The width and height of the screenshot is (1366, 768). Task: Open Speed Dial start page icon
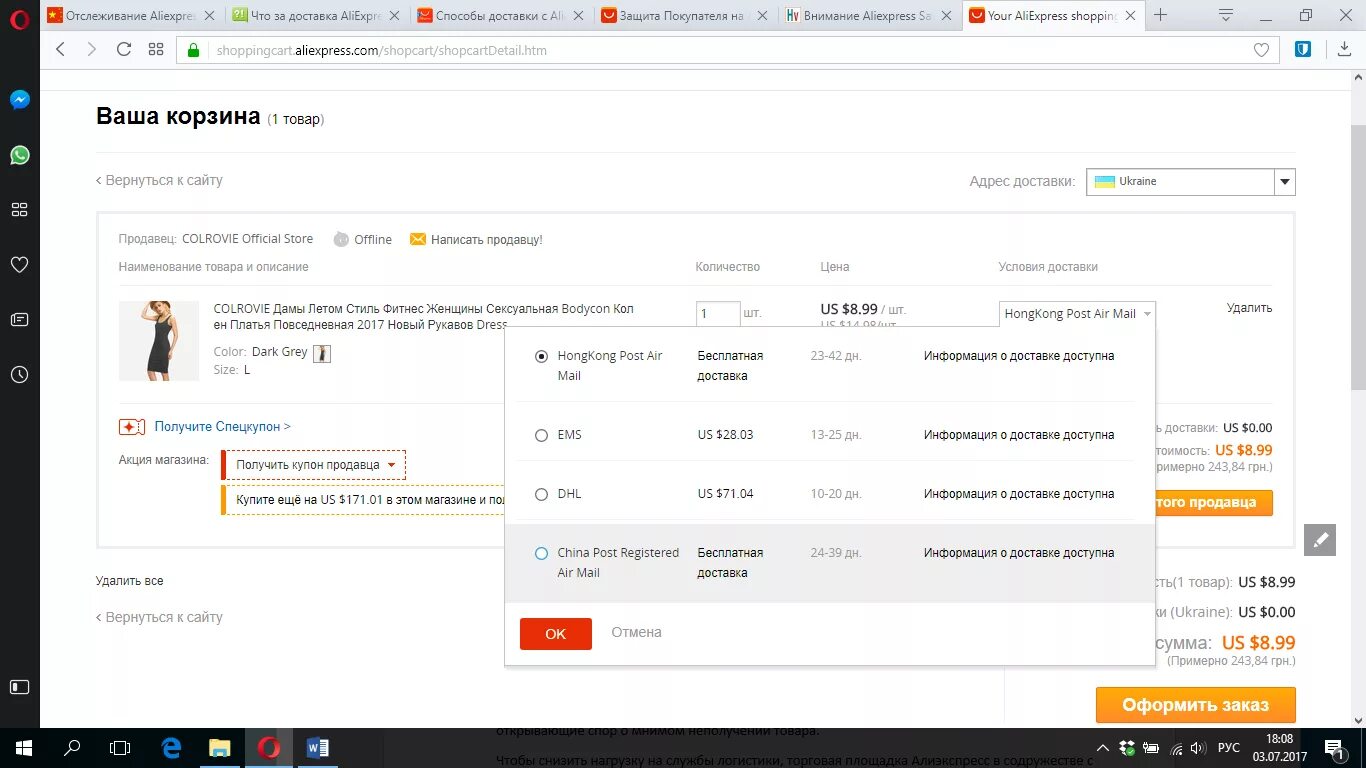click(x=156, y=50)
